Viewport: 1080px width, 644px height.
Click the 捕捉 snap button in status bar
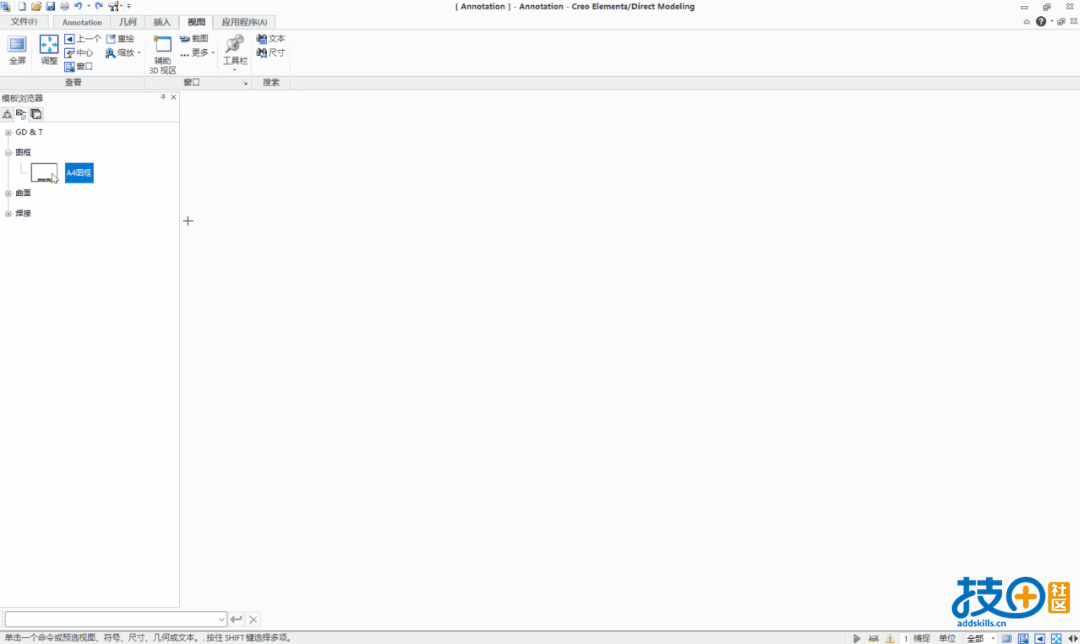922,638
